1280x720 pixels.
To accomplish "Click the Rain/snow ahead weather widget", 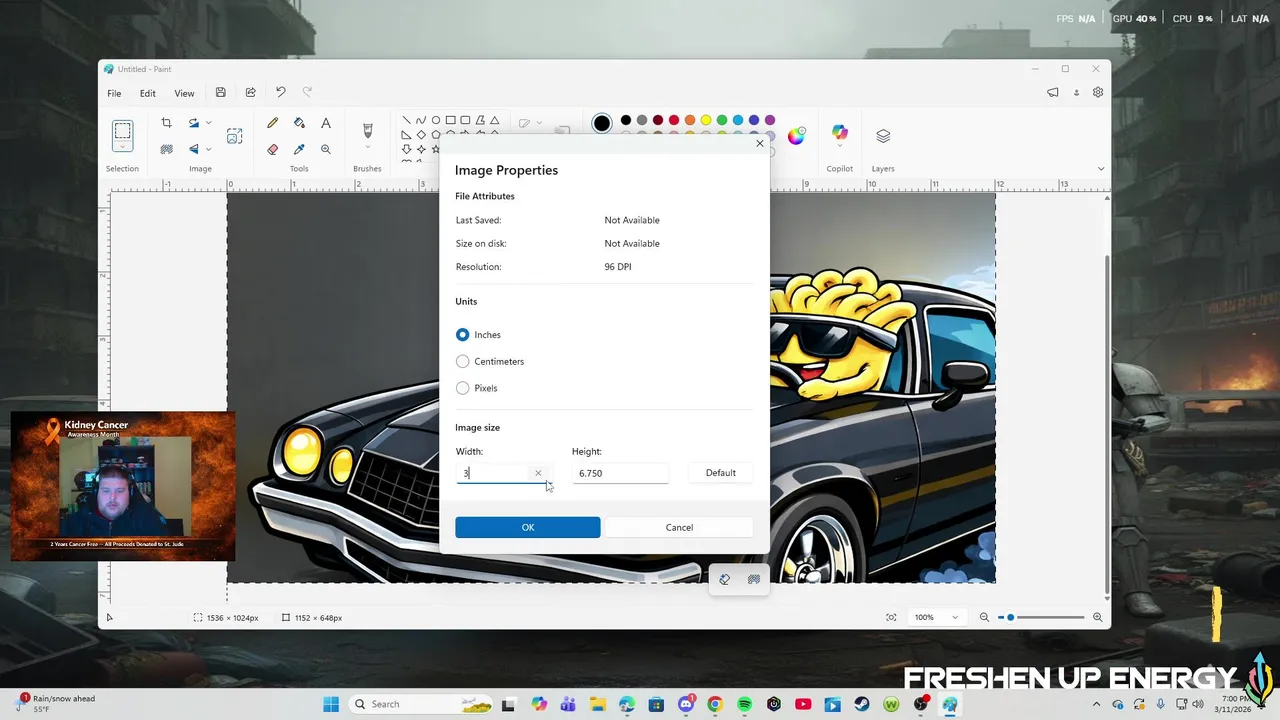I will [55, 704].
